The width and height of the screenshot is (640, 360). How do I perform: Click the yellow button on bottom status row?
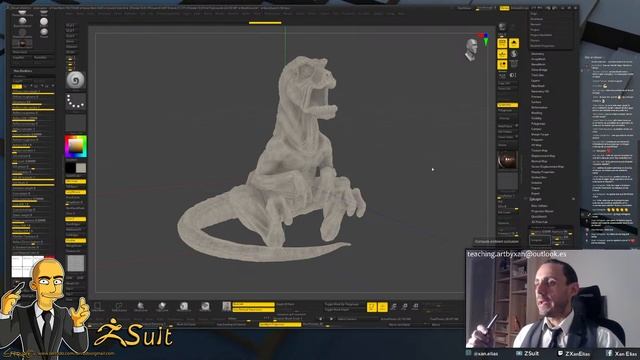coord(280,324)
